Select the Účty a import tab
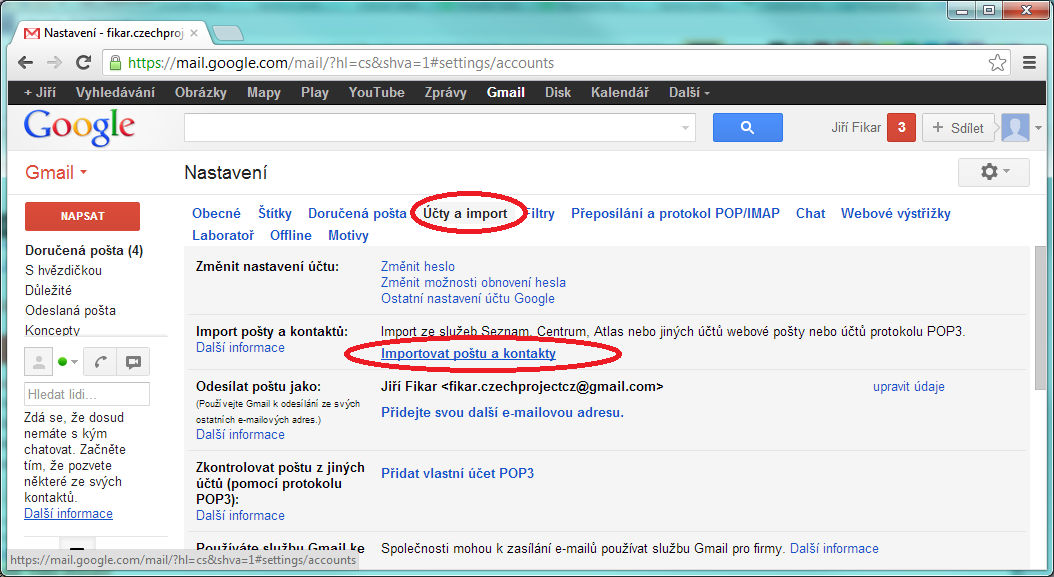Image resolution: width=1054 pixels, height=577 pixels. point(465,214)
